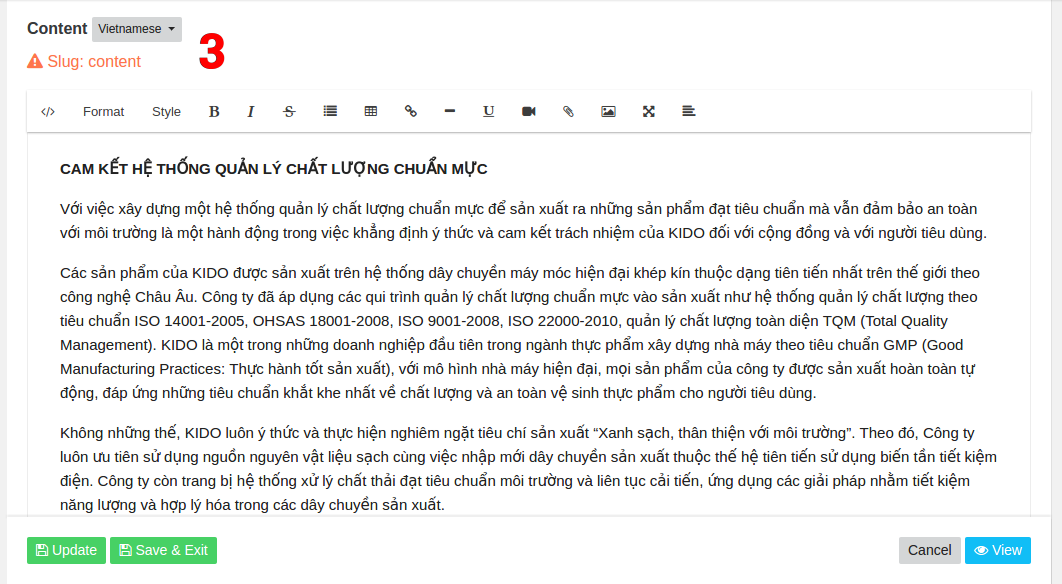Click the Save & Exit button

point(163,550)
